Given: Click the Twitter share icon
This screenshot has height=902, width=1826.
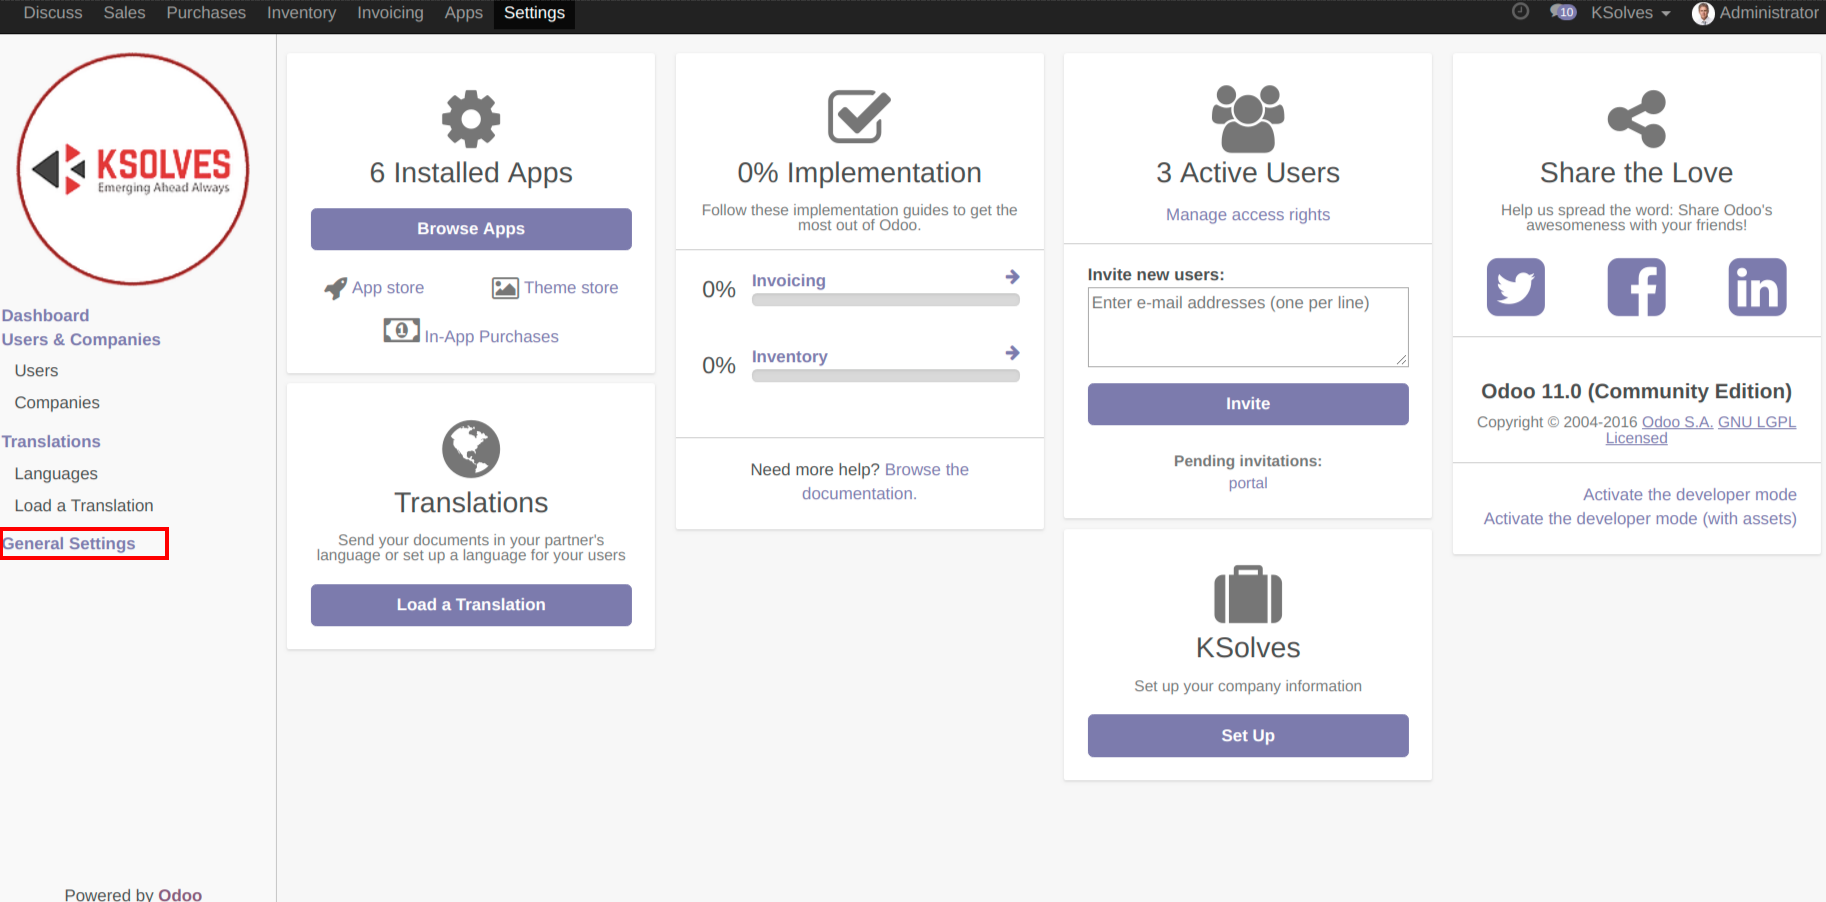Looking at the screenshot, I should [1515, 287].
